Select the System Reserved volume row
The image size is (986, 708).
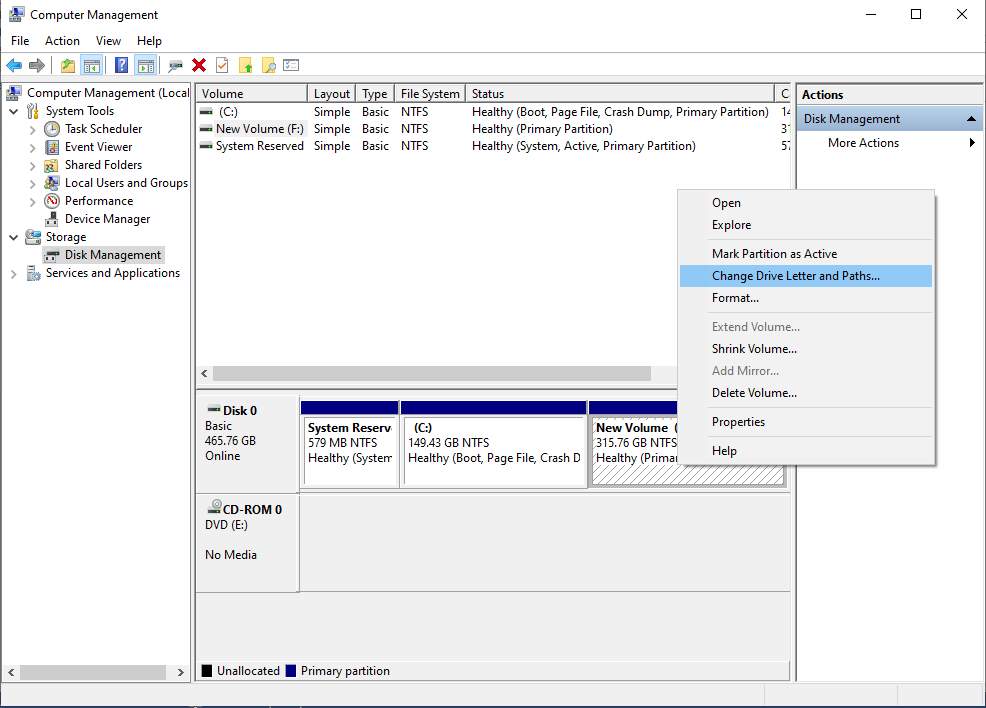point(493,146)
